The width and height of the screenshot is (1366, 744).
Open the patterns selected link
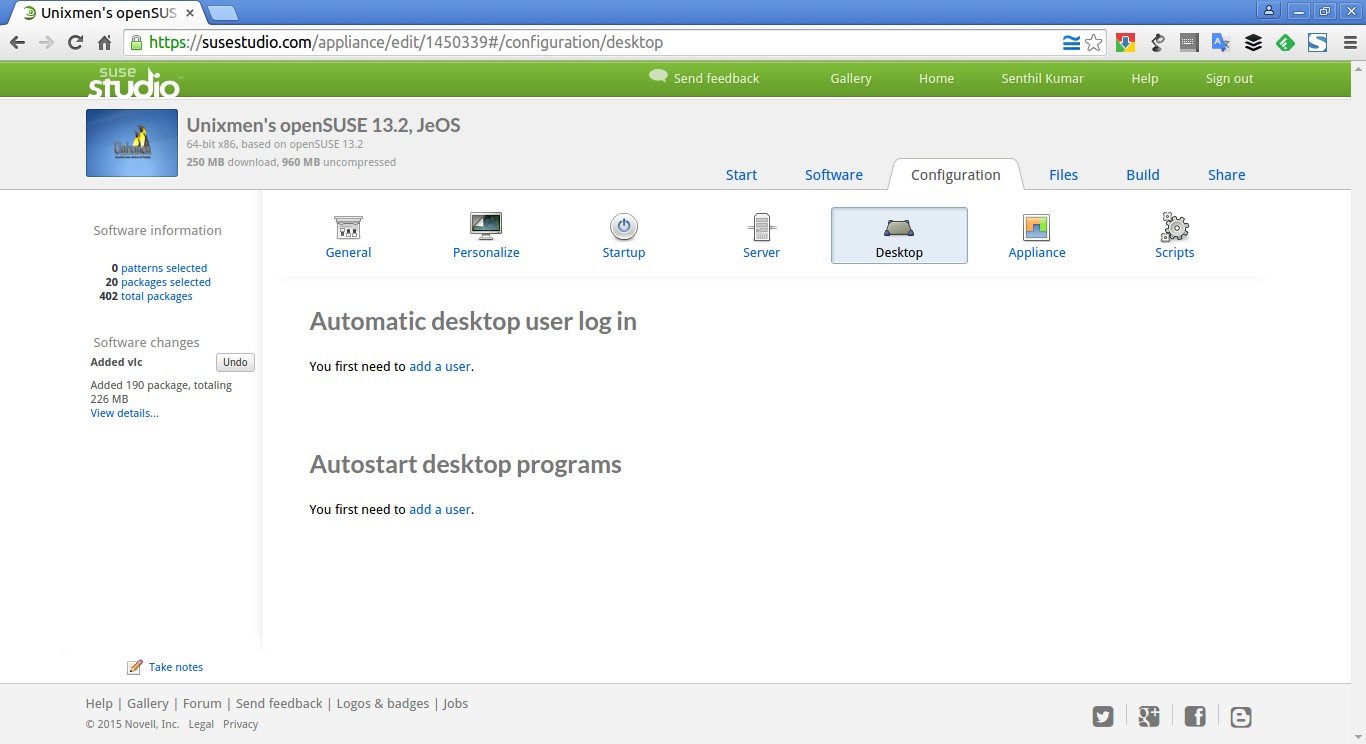tap(164, 268)
